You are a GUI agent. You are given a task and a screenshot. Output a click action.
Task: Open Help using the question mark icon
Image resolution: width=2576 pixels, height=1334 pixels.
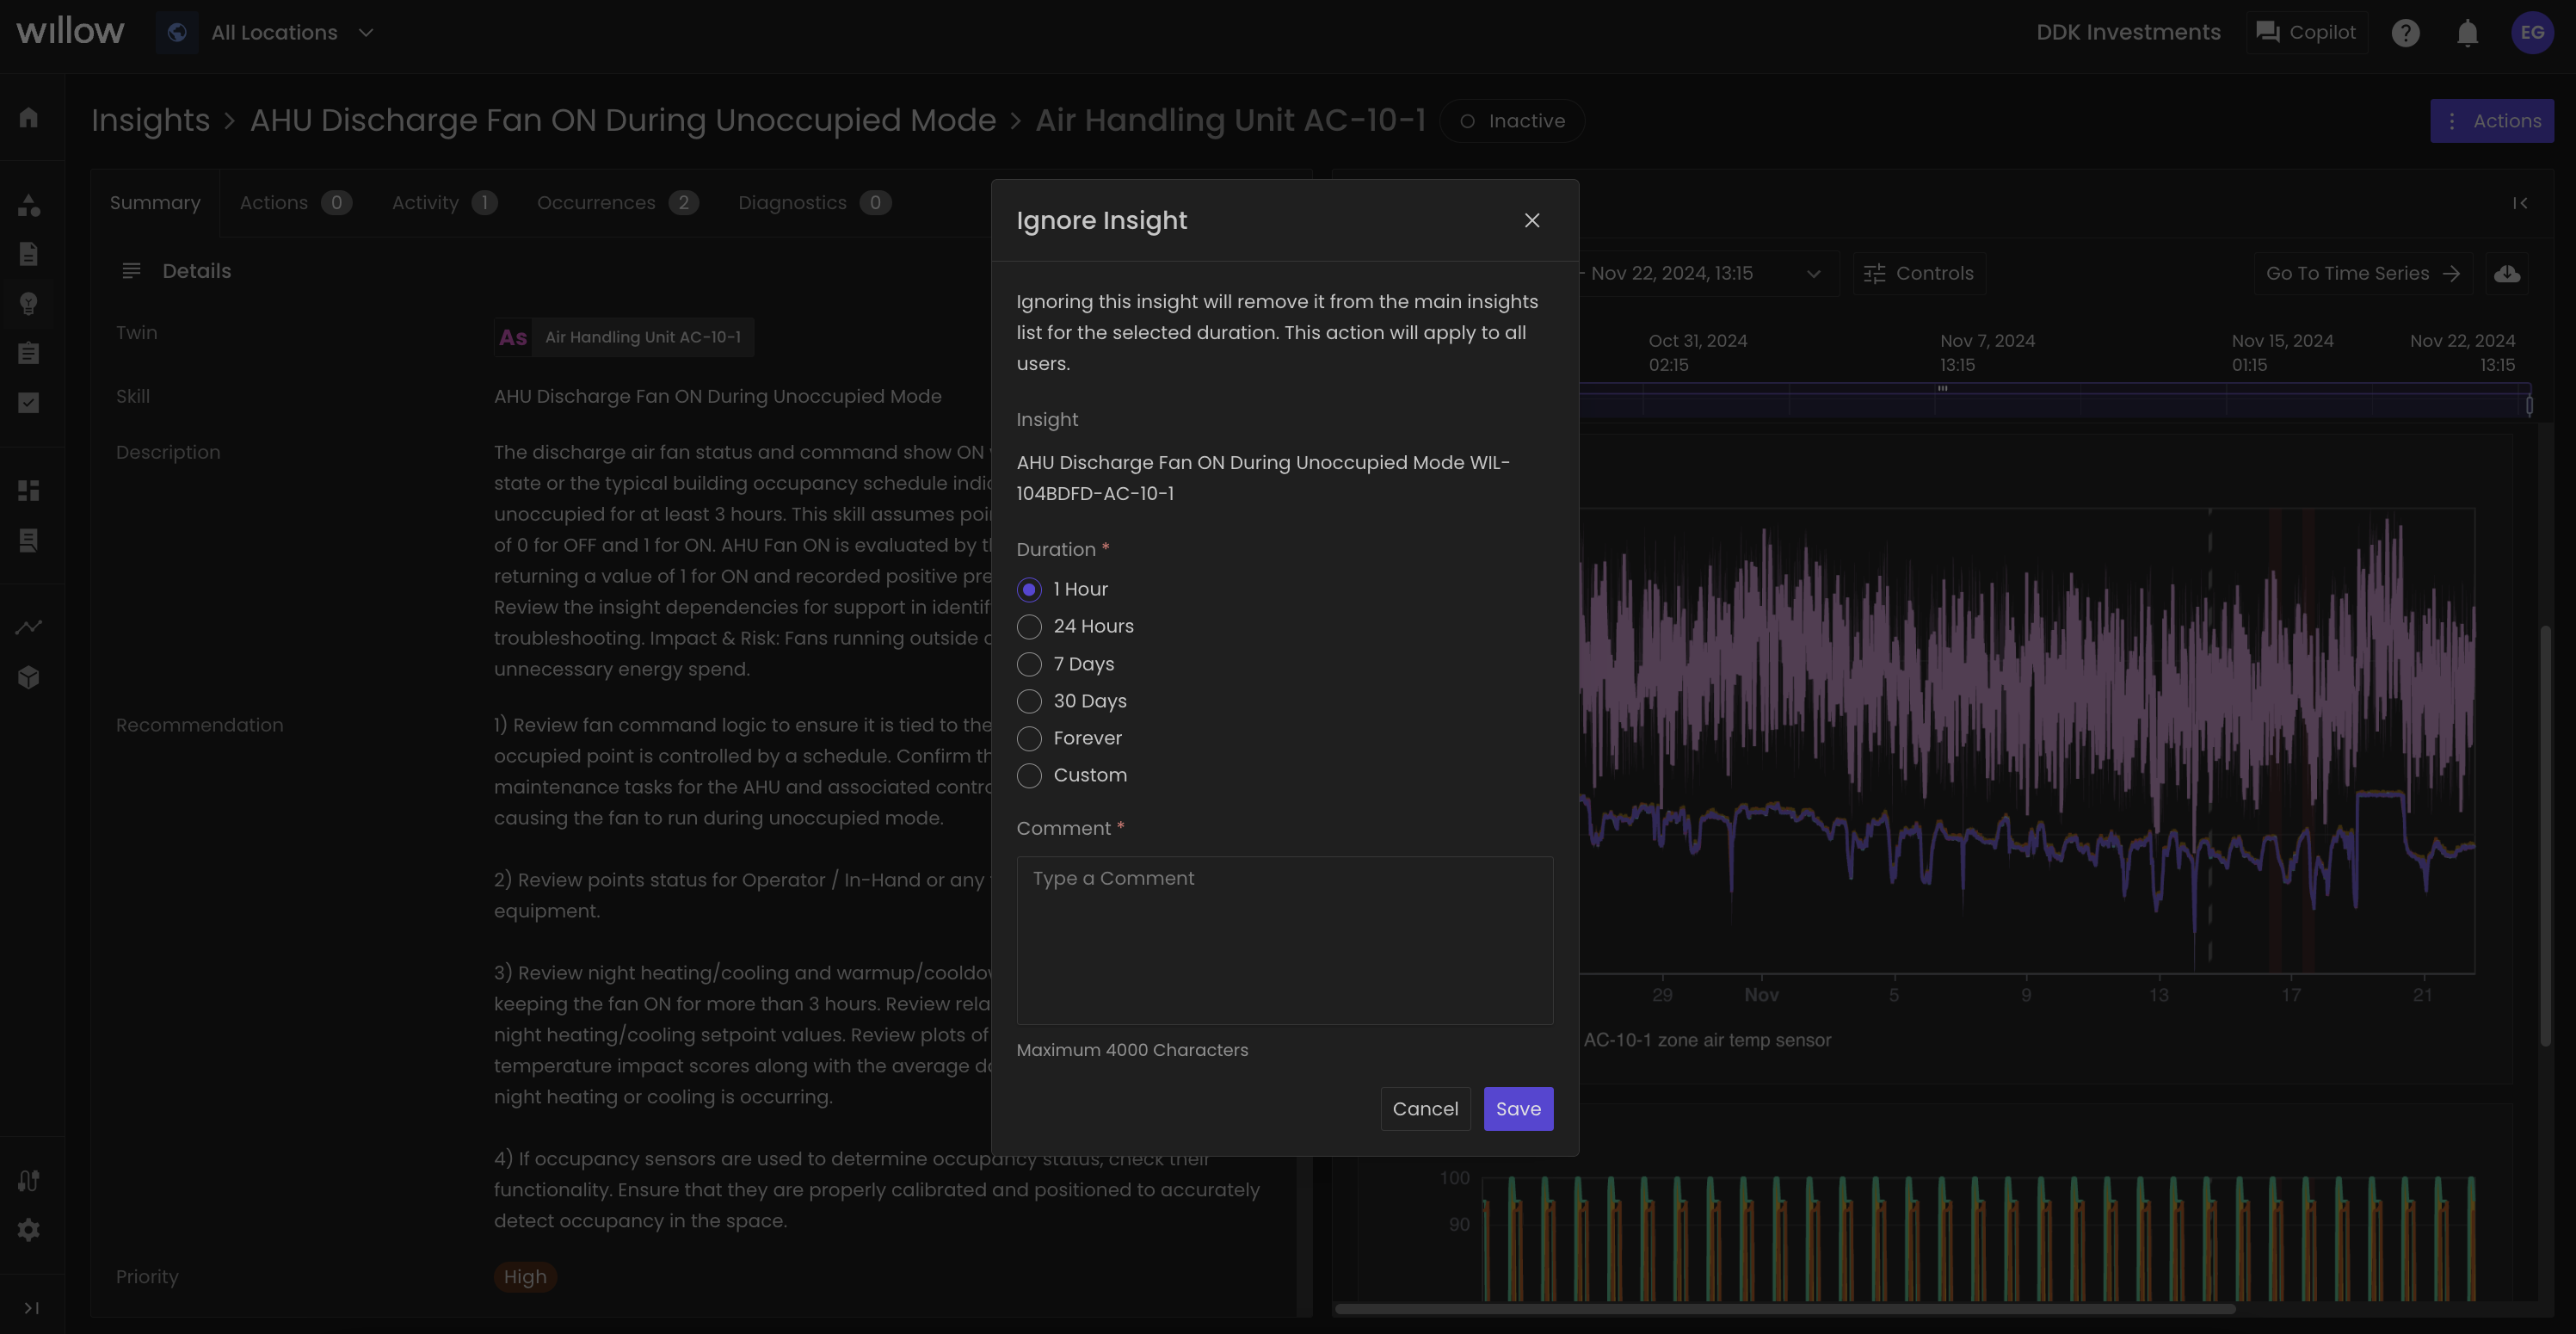point(2406,33)
